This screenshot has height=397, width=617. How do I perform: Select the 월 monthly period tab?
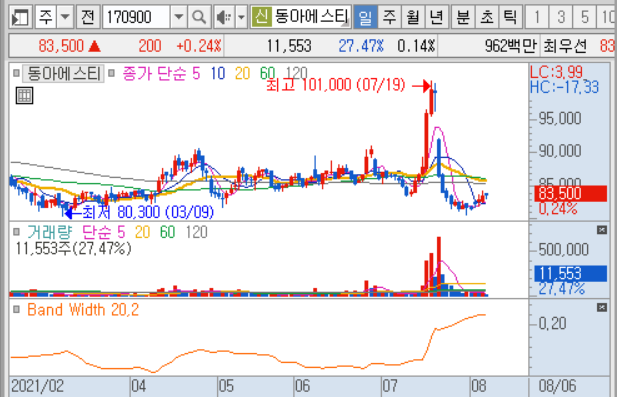(413, 17)
